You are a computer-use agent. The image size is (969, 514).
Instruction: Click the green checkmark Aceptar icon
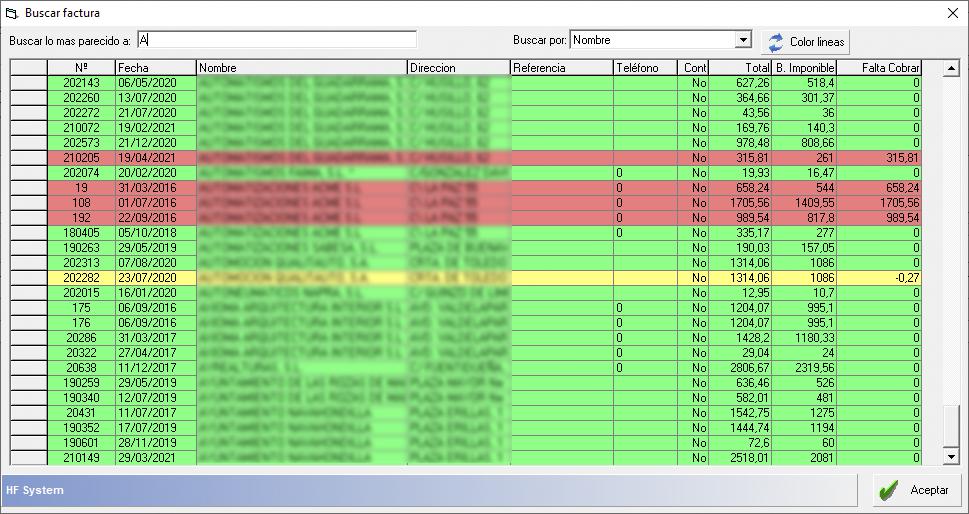[x=886, y=490]
